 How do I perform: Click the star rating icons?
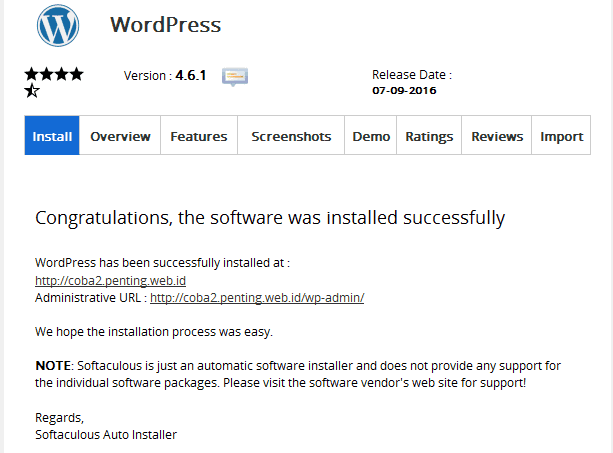[x=54, y=82]
